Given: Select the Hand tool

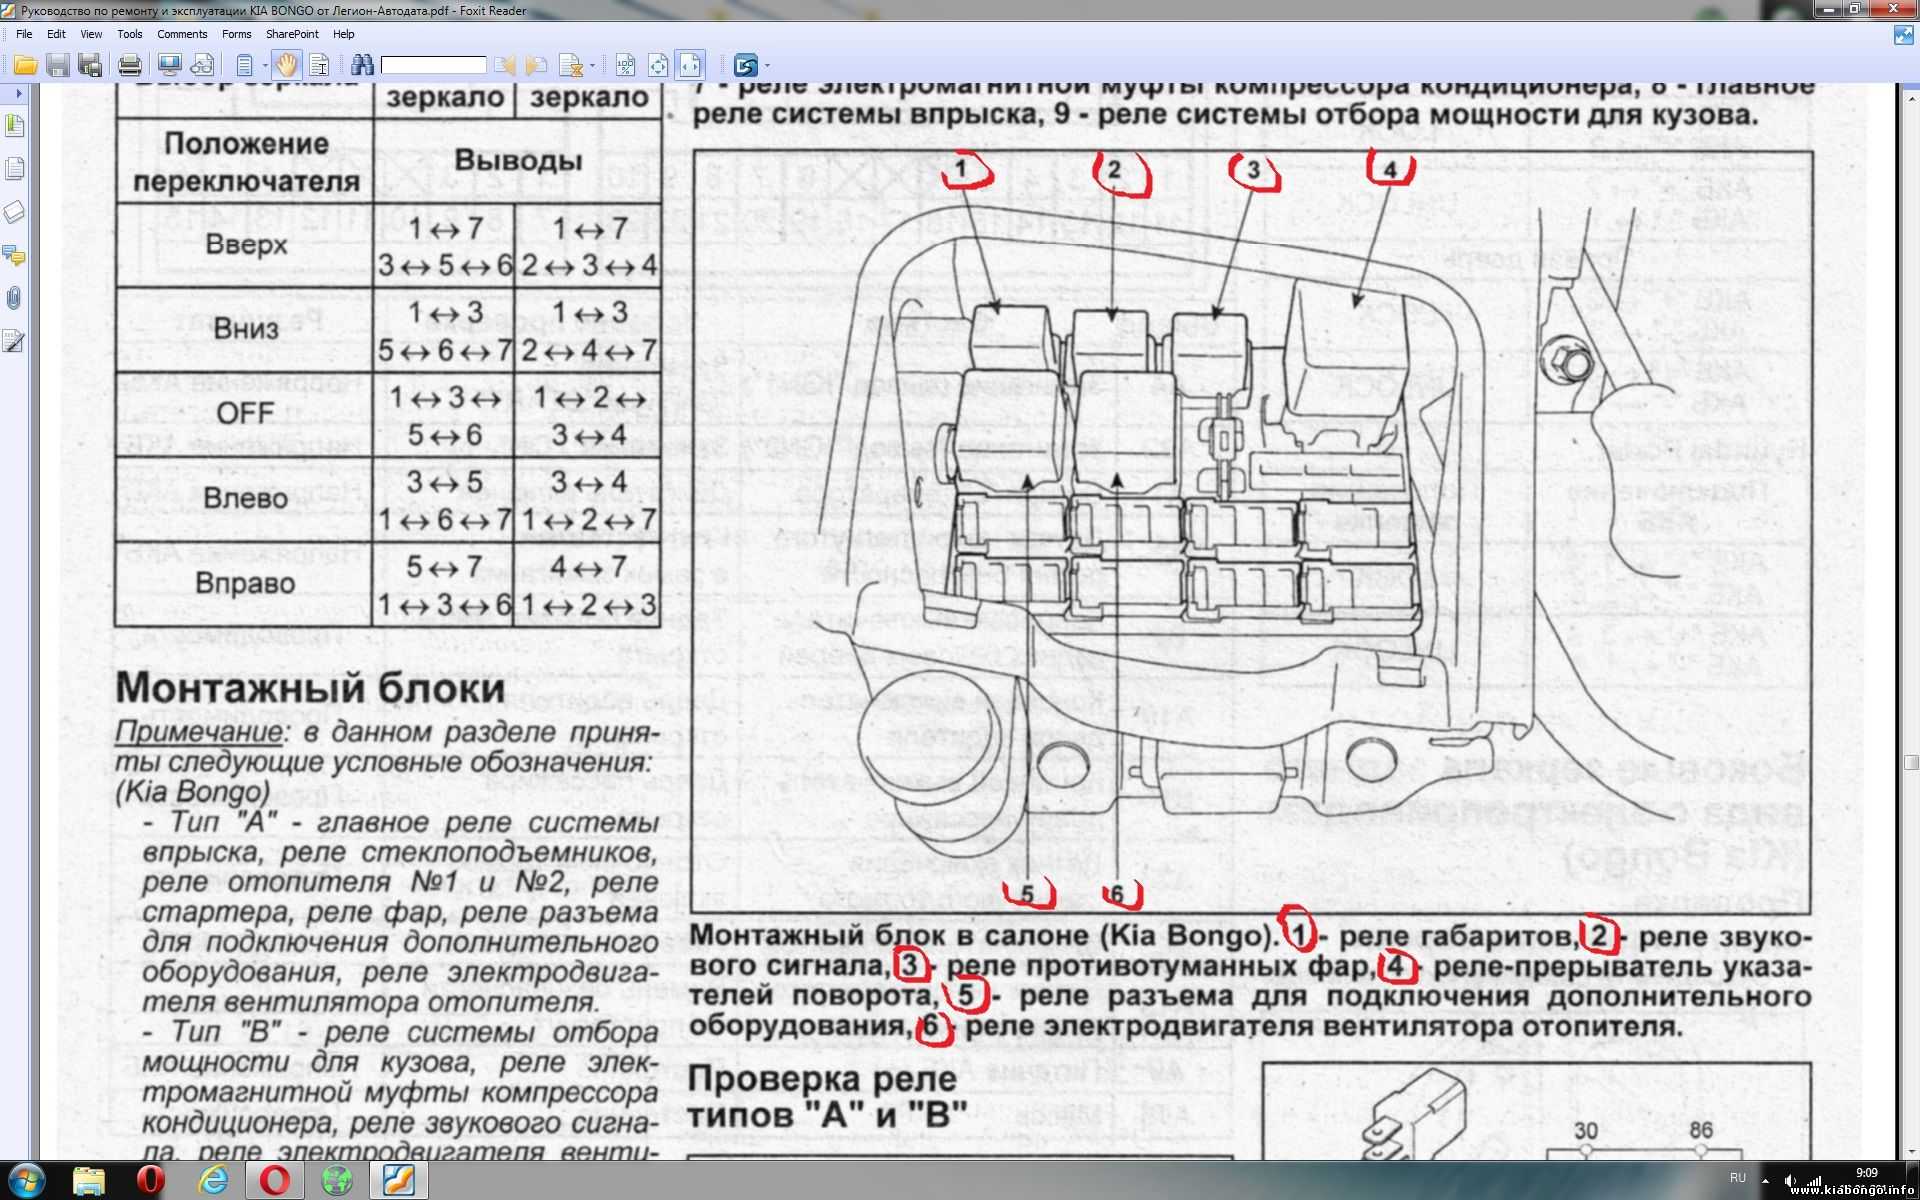Looking at the screenshot, I should point(287,66).
